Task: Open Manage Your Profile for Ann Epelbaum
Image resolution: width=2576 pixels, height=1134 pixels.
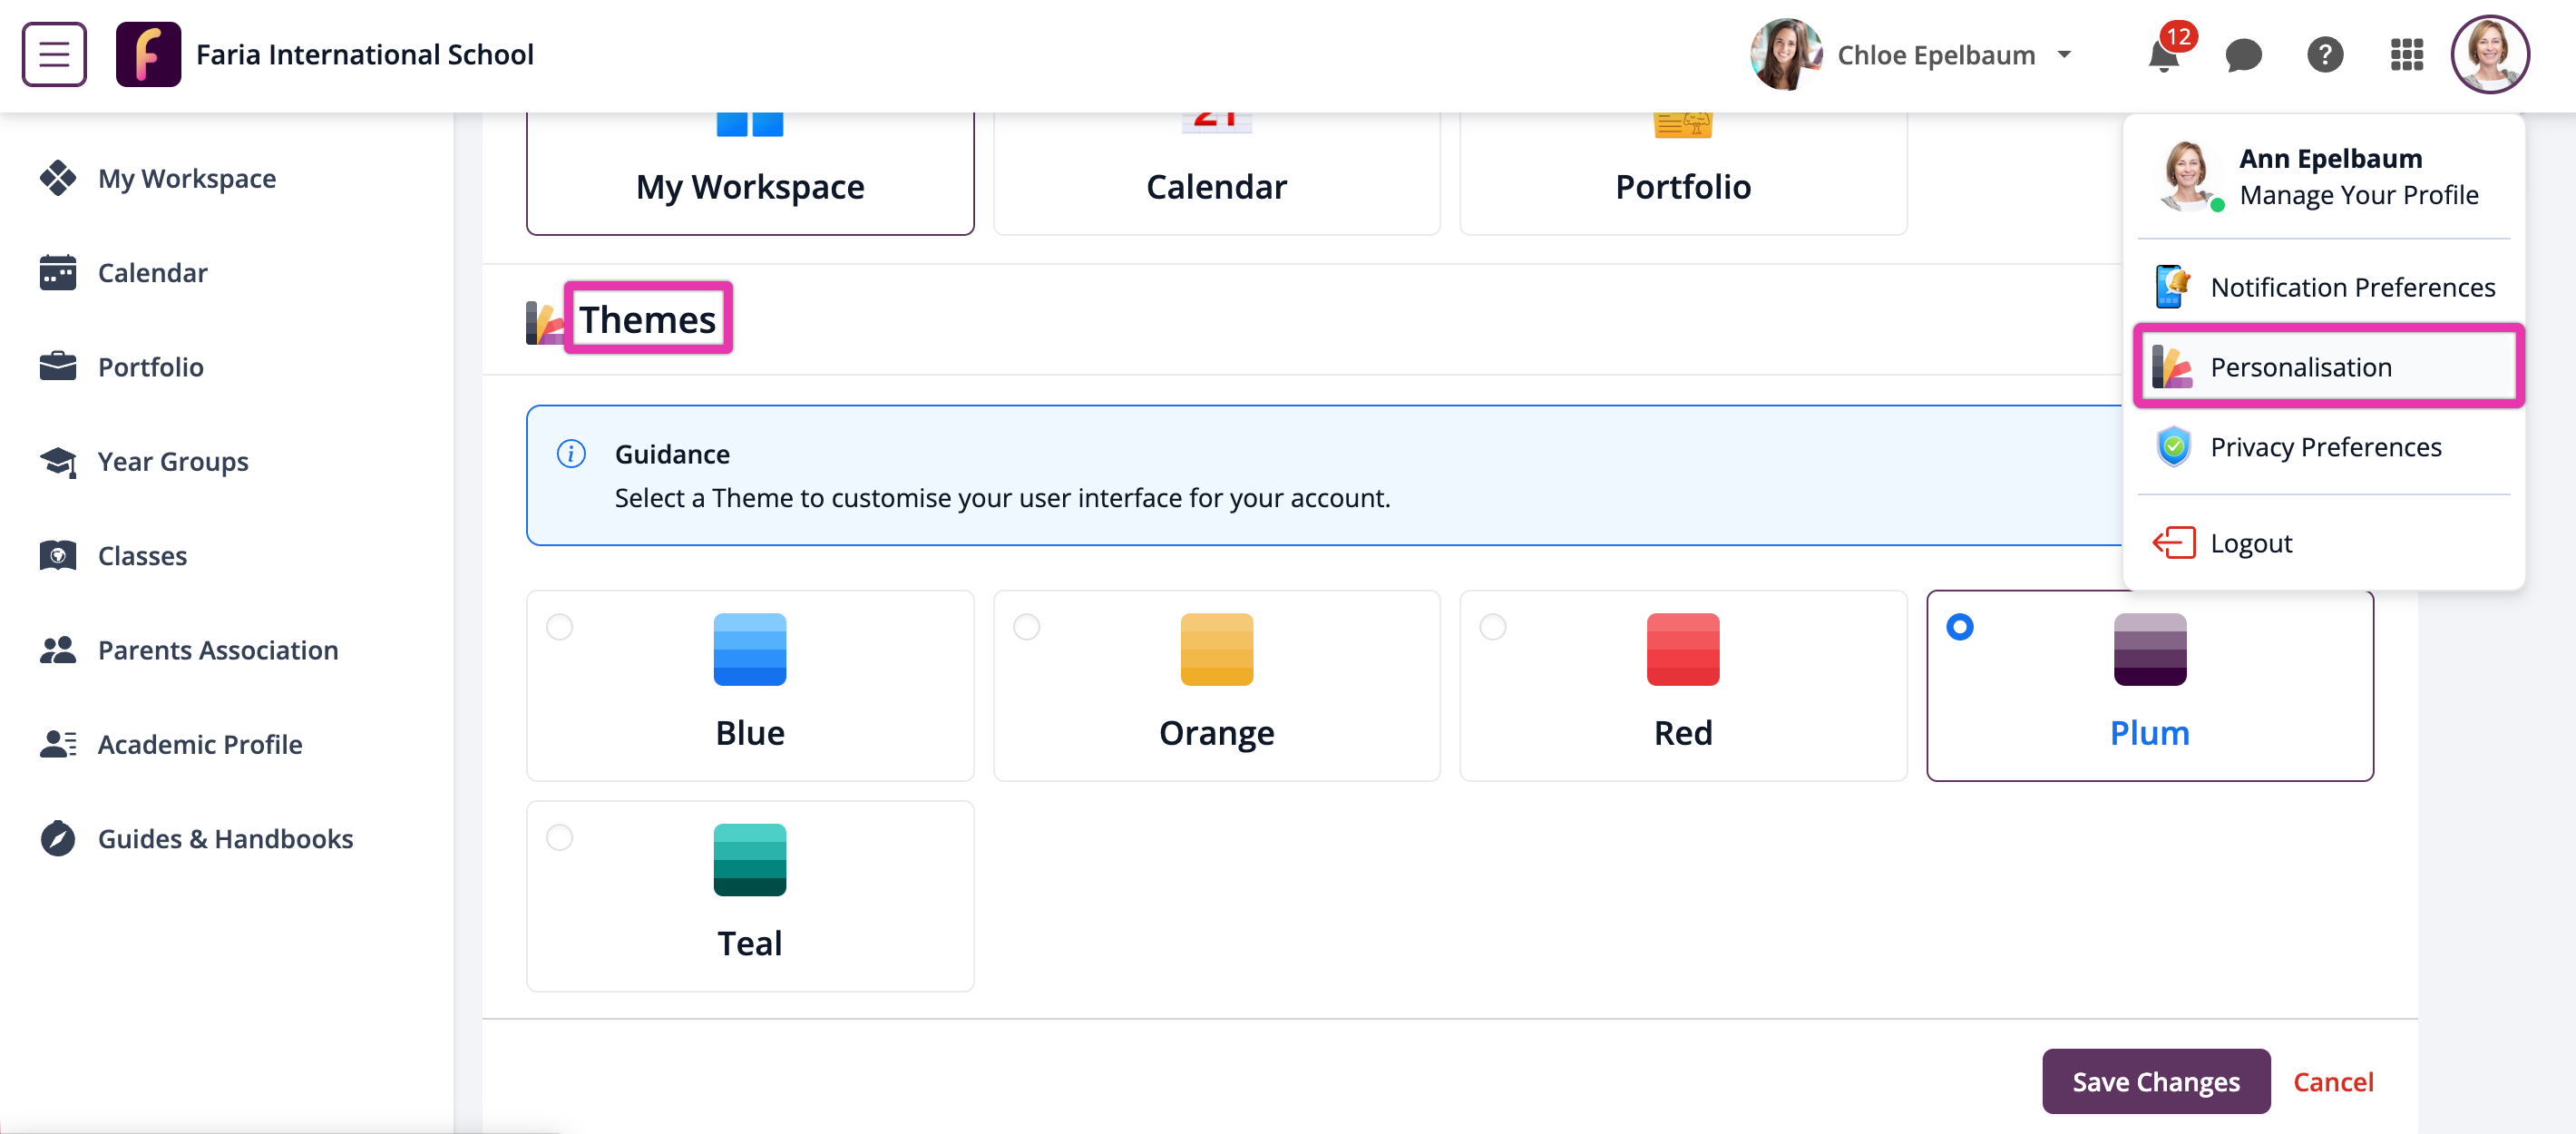Action: point(2358,195)
